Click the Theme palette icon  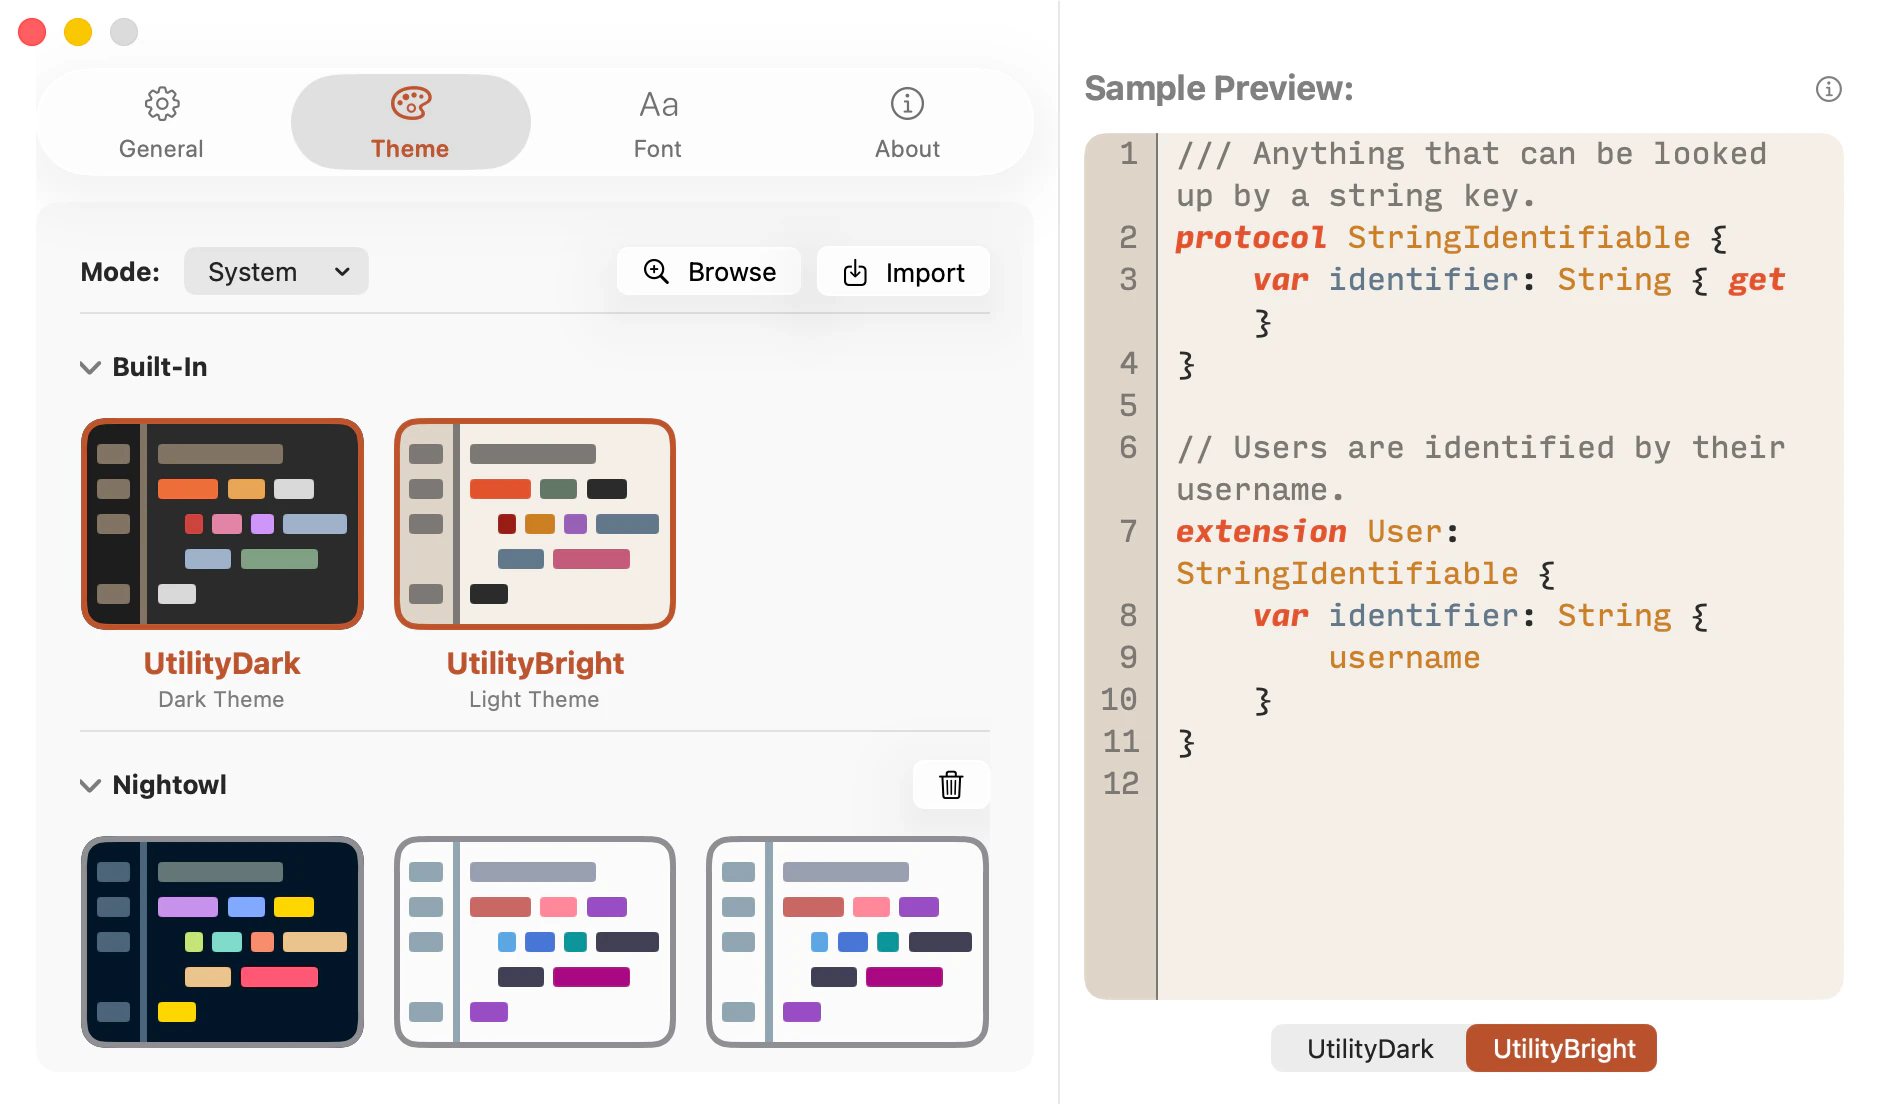coord(410,103)
